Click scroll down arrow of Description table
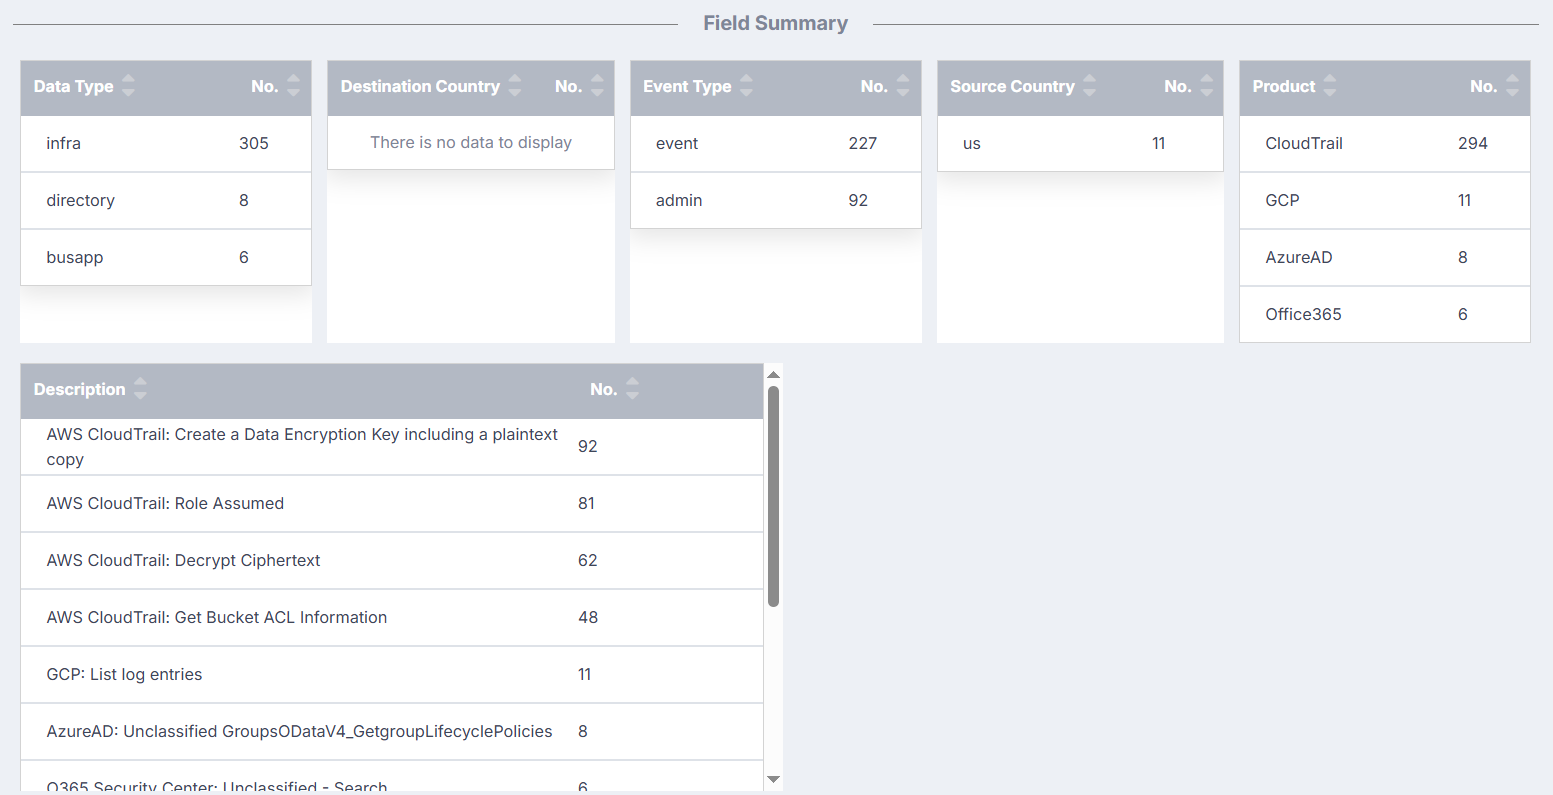 coord(773,779)
